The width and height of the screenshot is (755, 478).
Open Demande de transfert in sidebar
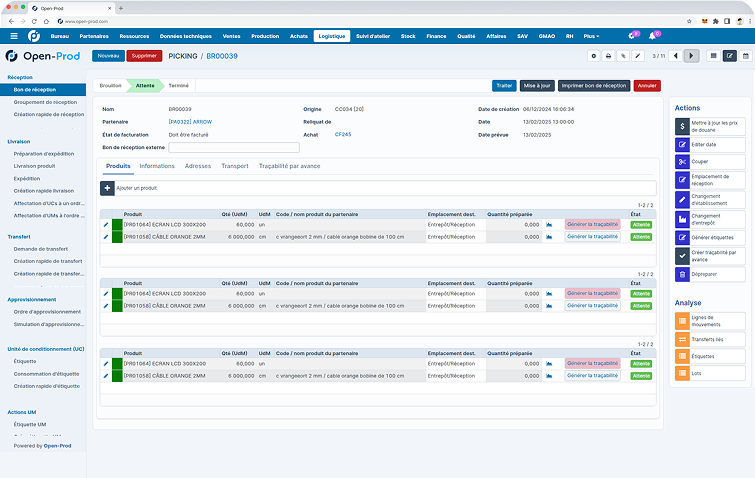(40, 249)
